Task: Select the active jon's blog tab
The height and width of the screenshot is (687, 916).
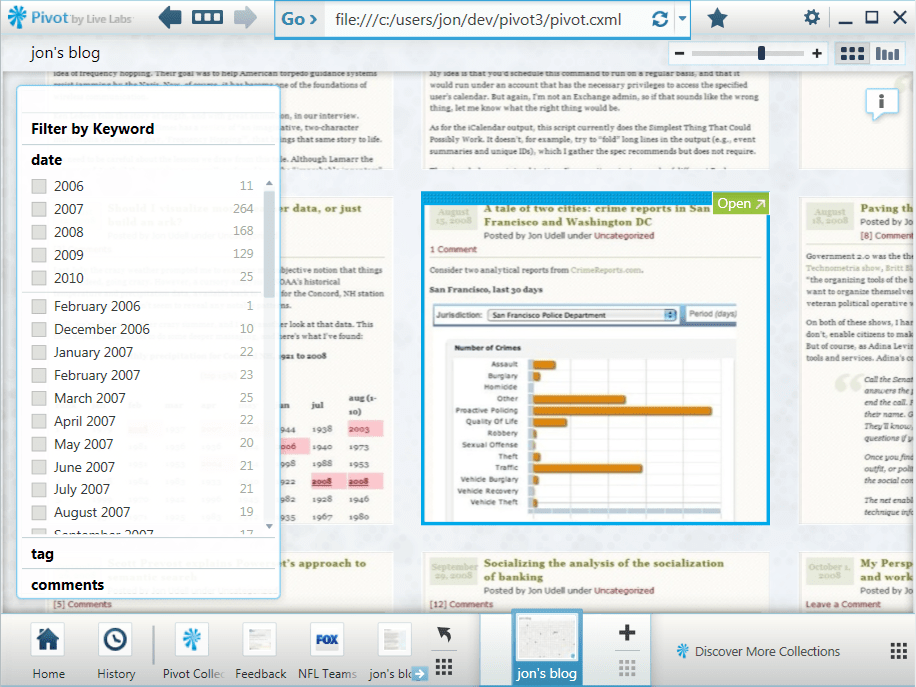Action: point(546,648)
